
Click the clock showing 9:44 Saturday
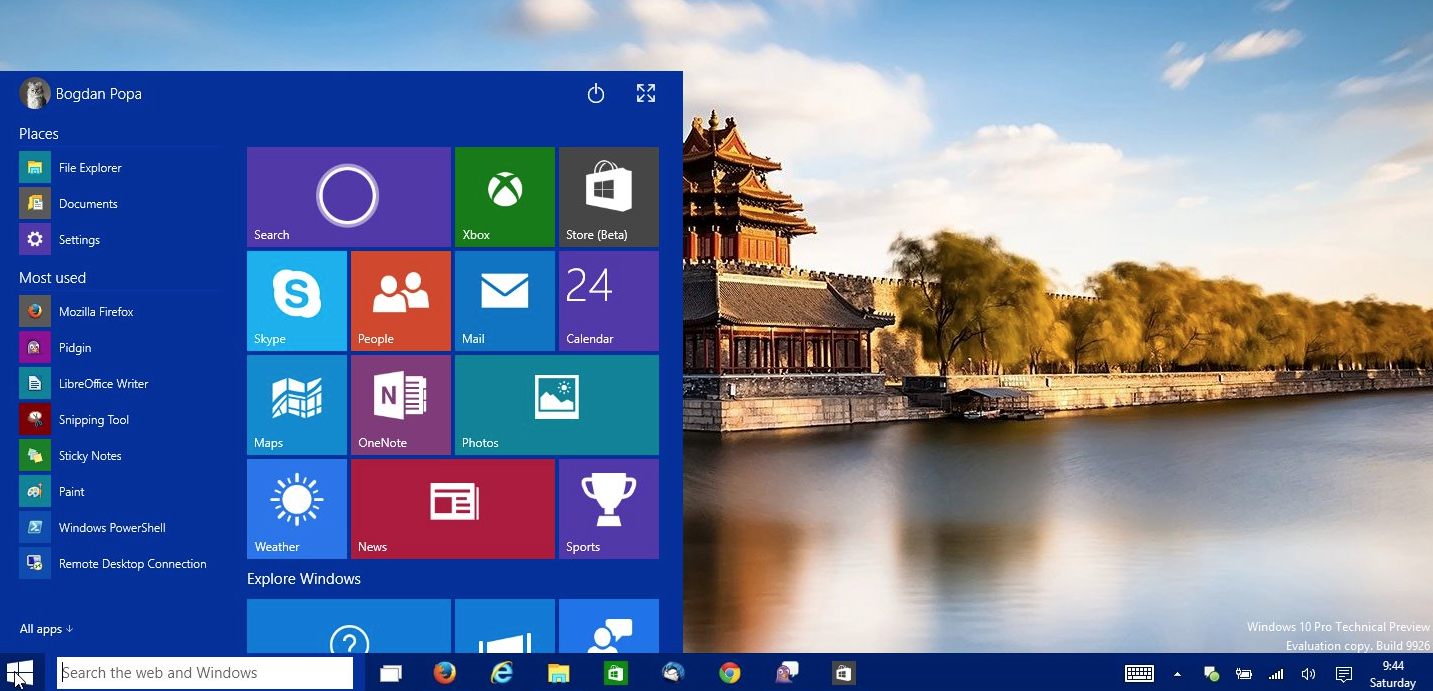(x=1393, y=674)
